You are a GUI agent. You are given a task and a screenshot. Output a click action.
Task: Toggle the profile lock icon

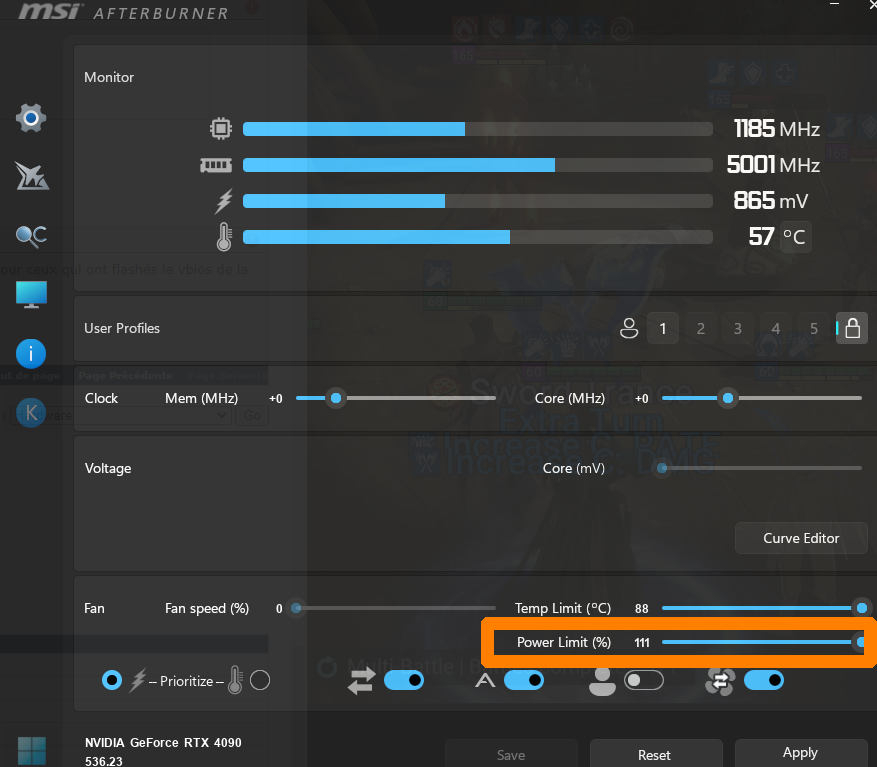(852, 328)
